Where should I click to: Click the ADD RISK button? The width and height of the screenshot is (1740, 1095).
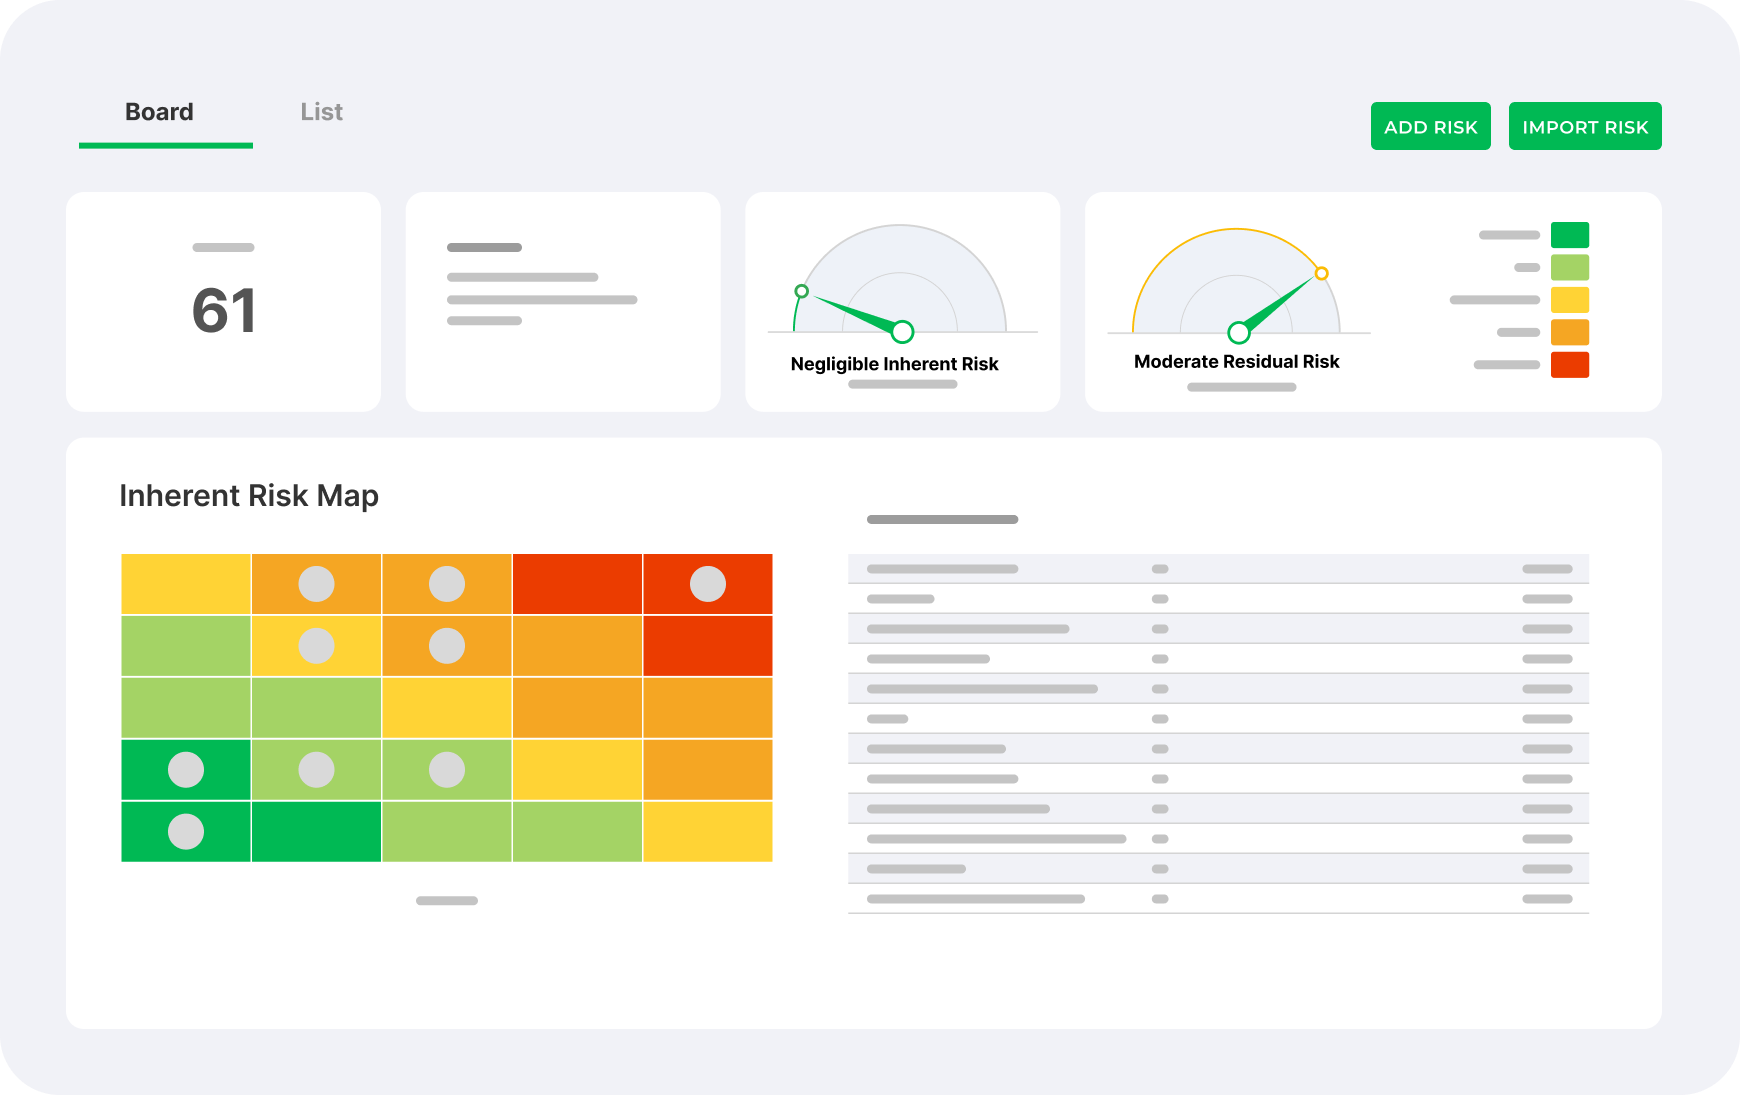[1430, 126]
